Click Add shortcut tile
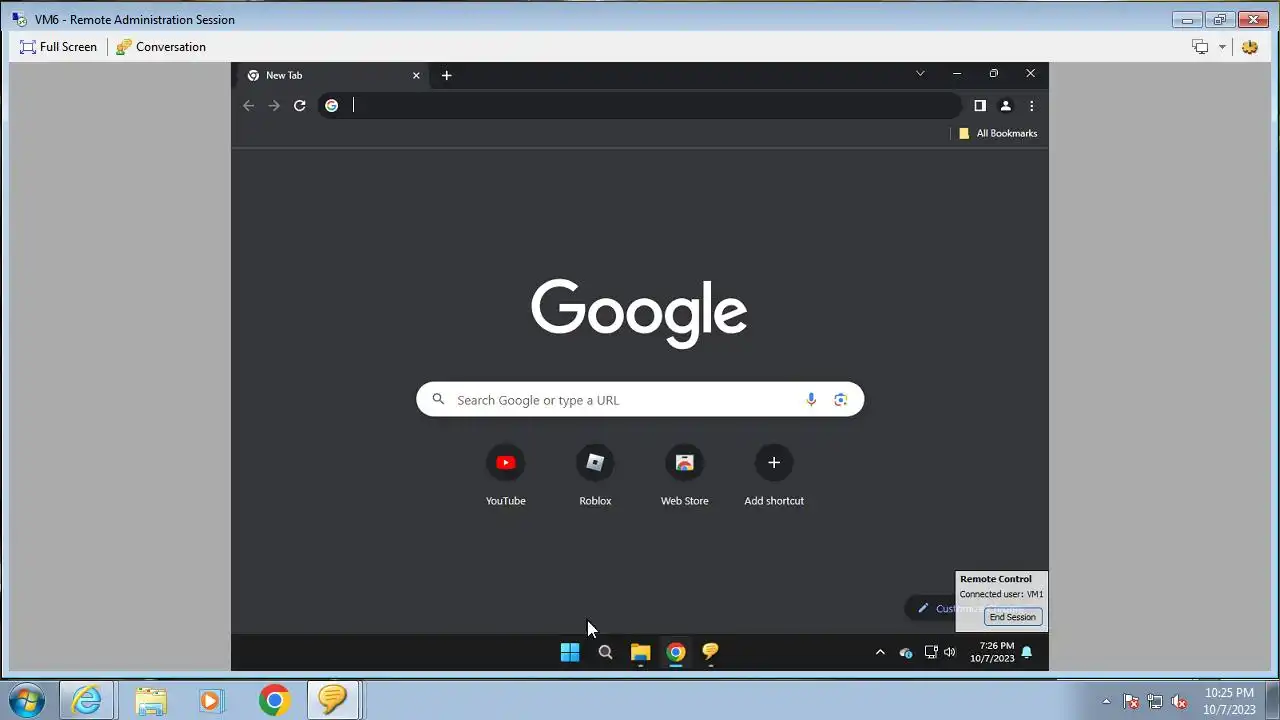The width and height of the screenshot is (1280, 720). (774, 476)
